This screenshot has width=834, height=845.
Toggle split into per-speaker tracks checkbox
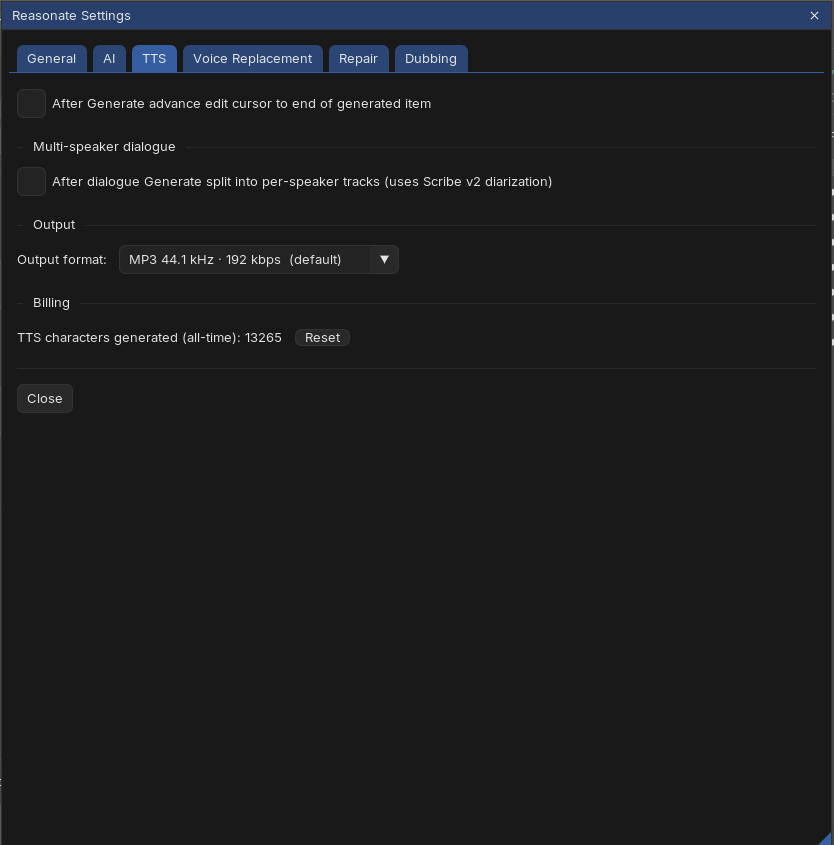pyautogui.click(x=31, y=182)
